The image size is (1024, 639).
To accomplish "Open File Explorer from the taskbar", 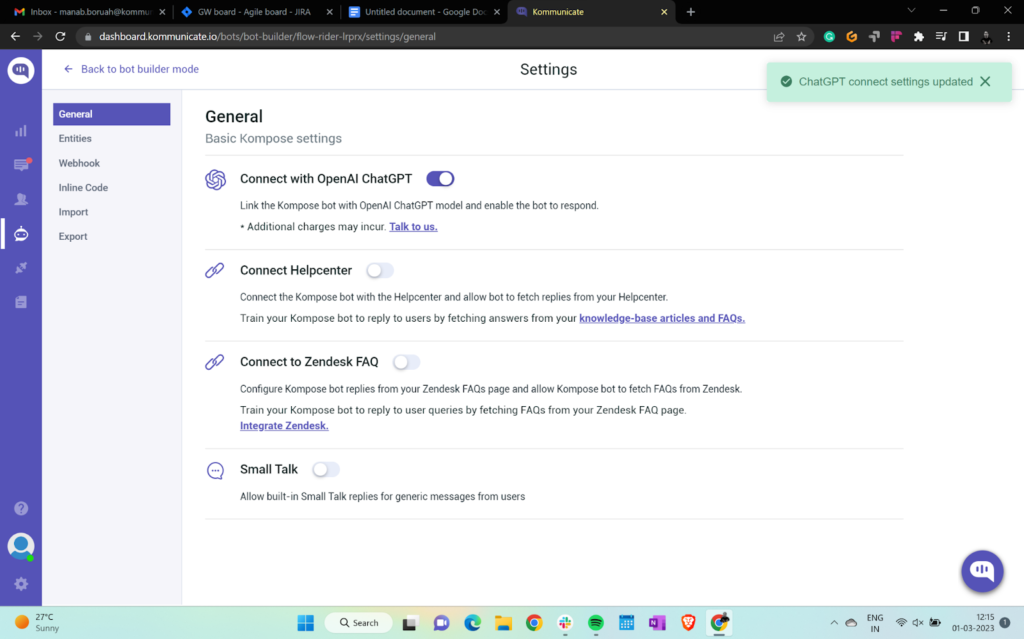I will (503, 623).
